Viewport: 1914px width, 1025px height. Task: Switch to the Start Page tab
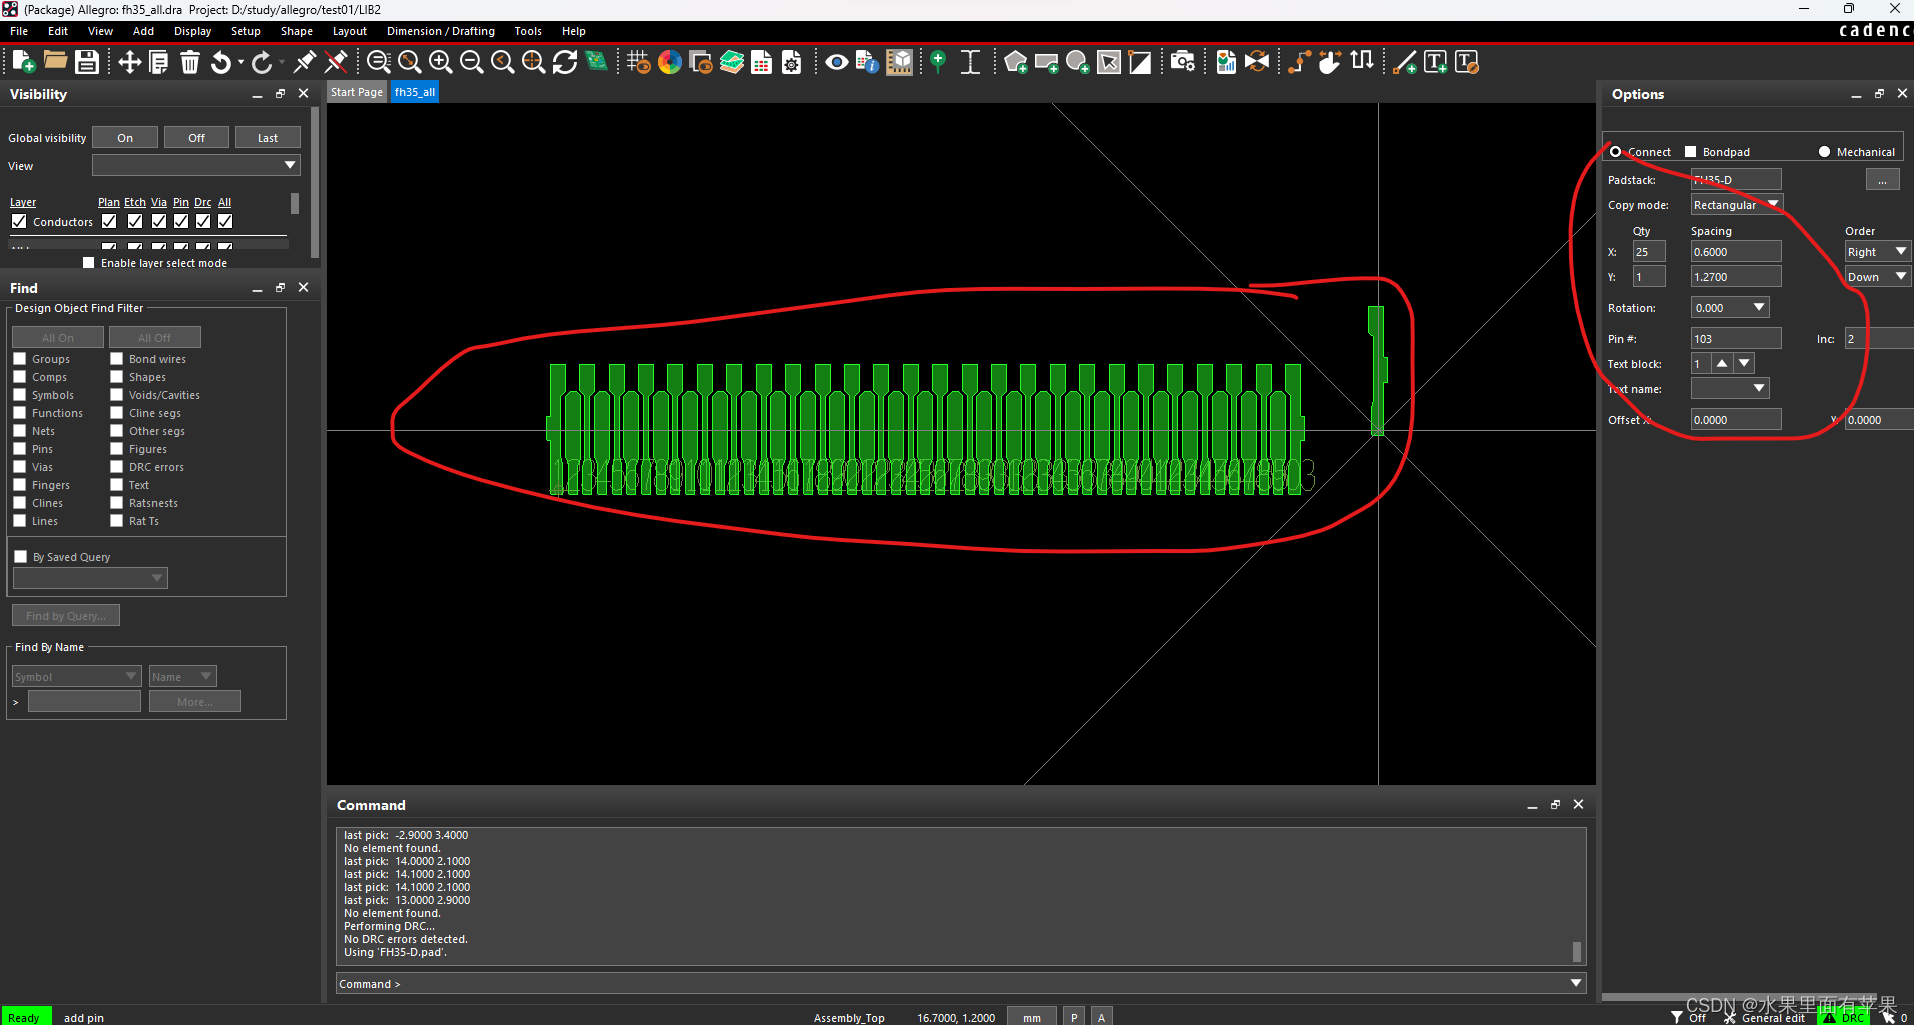[x=357, y=92]
